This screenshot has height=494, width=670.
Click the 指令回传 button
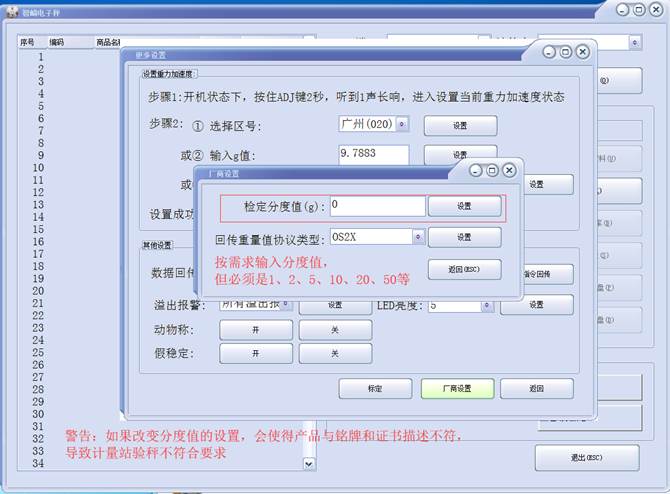point(548,274)
